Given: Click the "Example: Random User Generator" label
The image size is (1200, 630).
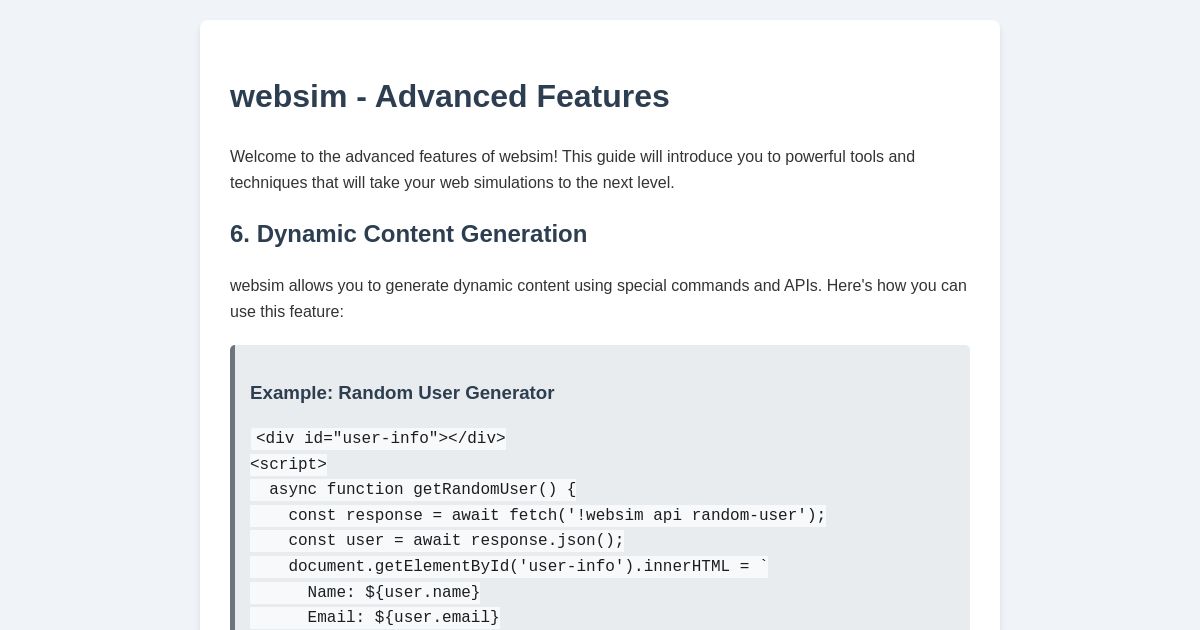Looking at the screenshot, I should [x=402, y=393].
